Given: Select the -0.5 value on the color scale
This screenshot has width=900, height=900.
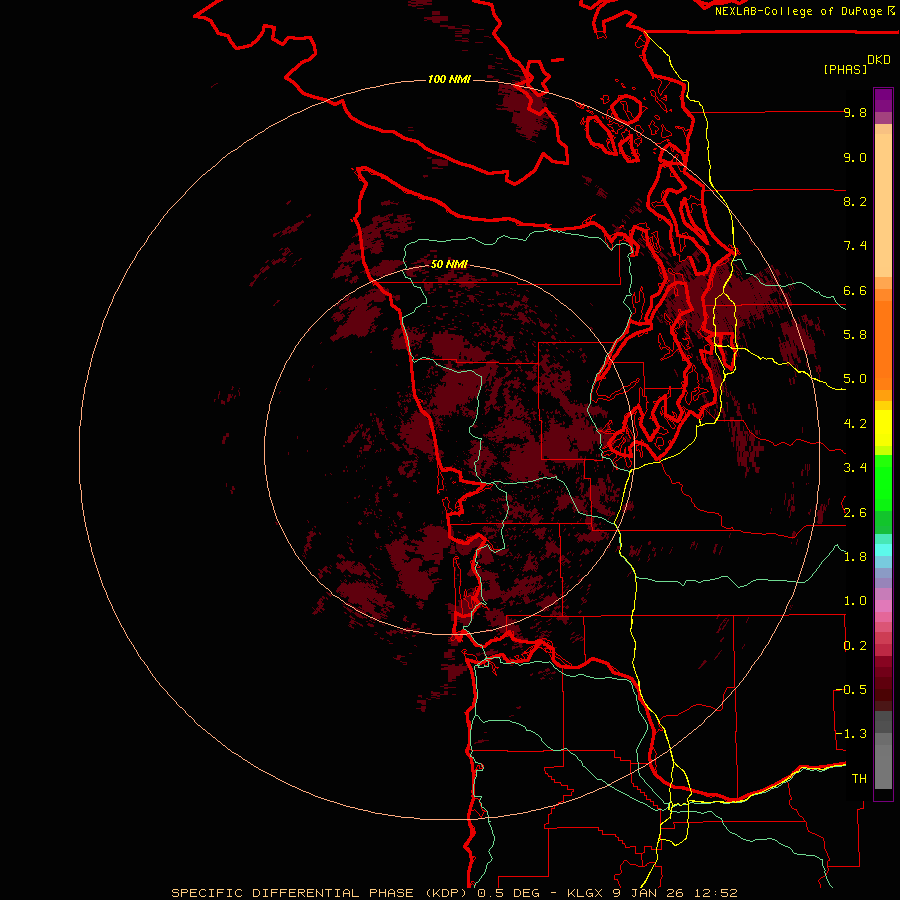Looking at the screenshot, I should (851, 689).
